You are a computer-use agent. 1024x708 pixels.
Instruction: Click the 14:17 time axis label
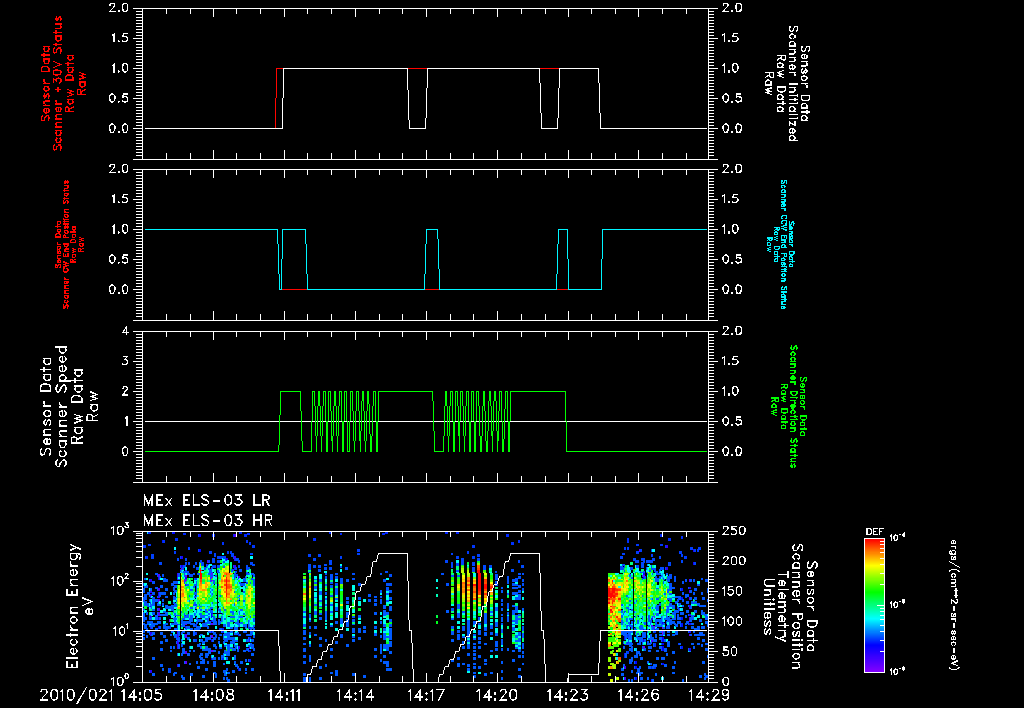[x=426, y=695]
